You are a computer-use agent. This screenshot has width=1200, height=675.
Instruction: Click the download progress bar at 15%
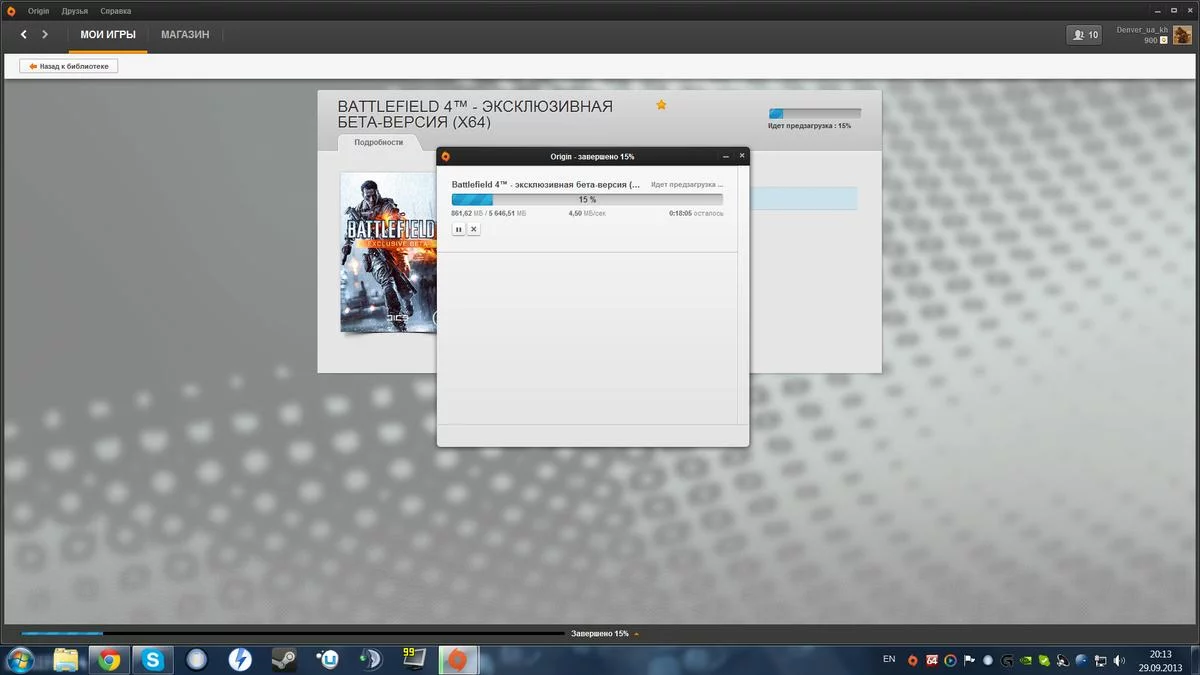tap(587, 200)
